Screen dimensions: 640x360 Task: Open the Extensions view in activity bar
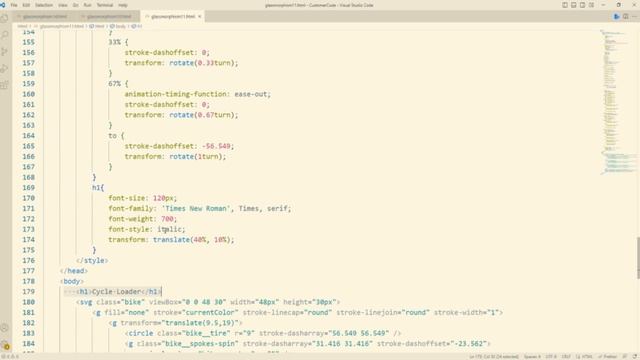[x=4, y=85]
